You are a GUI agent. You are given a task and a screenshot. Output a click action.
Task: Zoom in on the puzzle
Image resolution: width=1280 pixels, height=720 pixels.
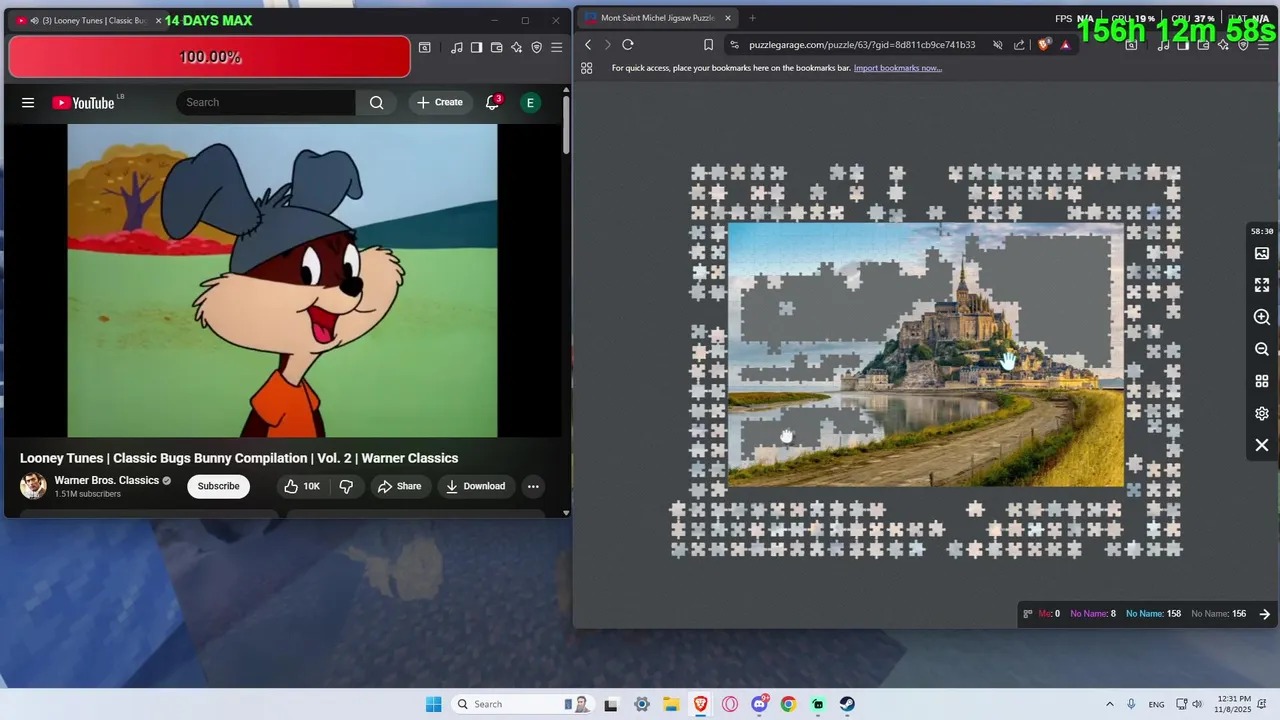pyautogui.click(x=1262, y=317)
